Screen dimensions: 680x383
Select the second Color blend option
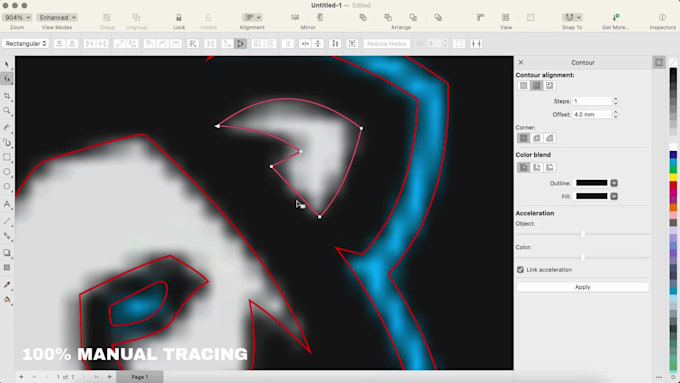coord(536,167)
